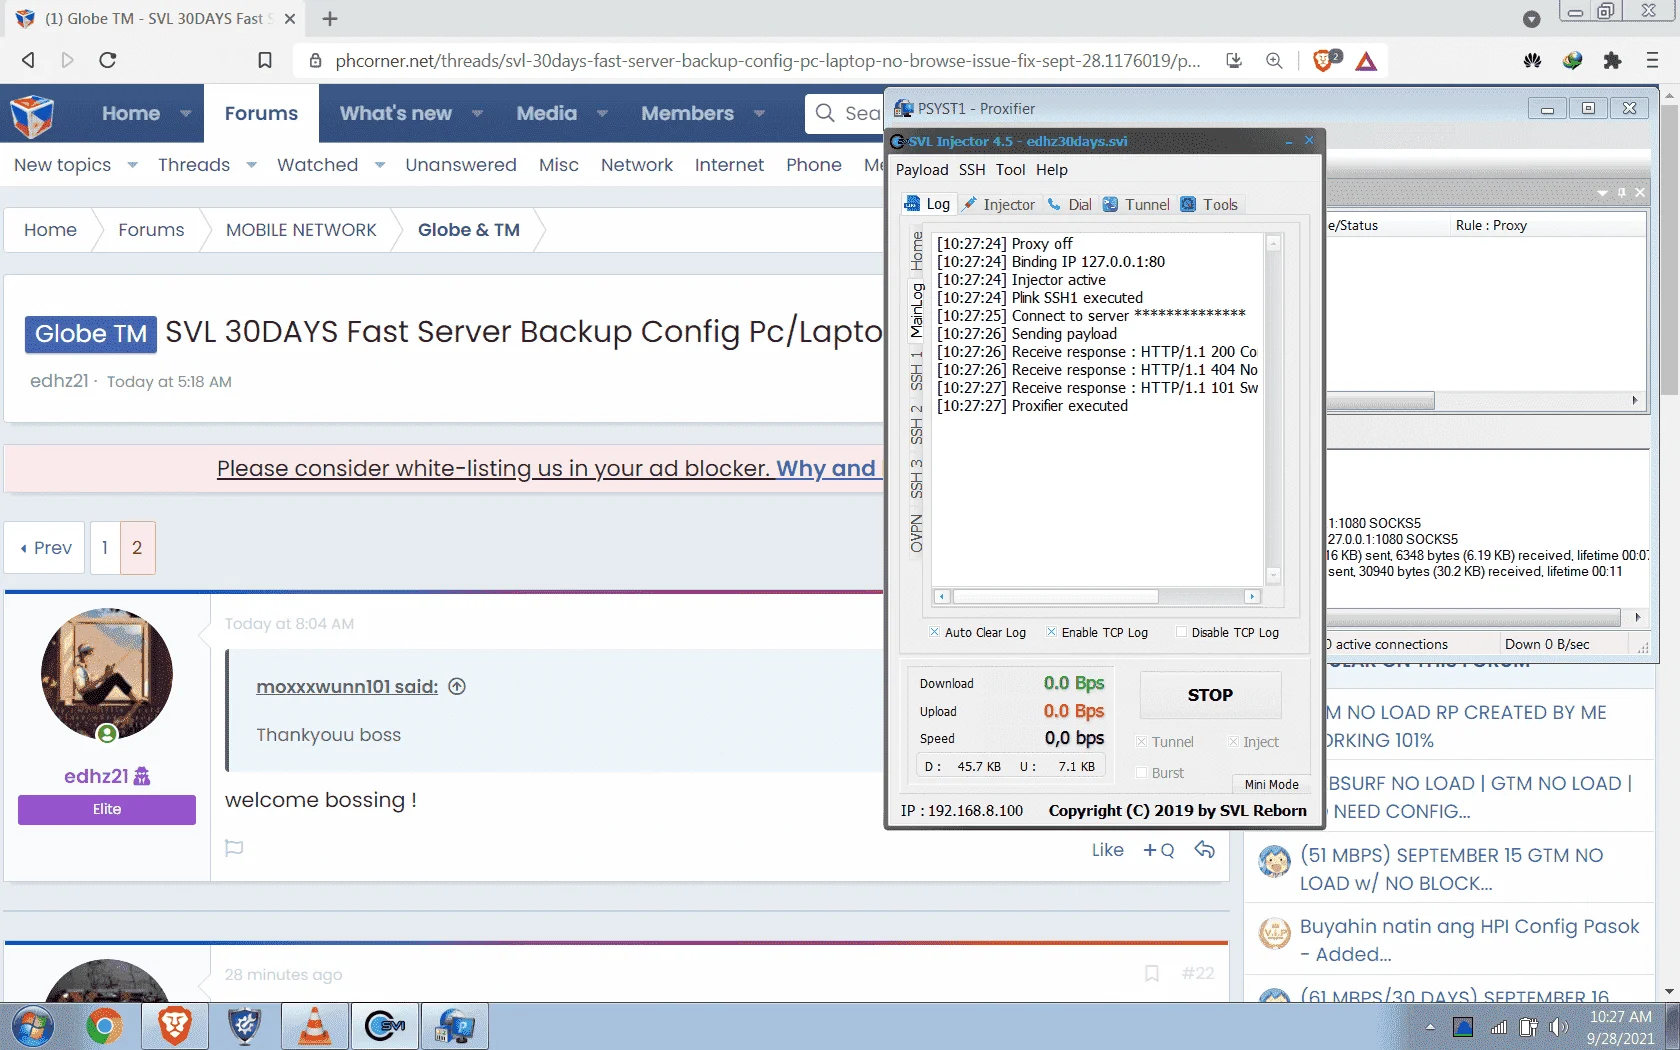Switch SVL Injector to Mini Mode

[1272, 784]
